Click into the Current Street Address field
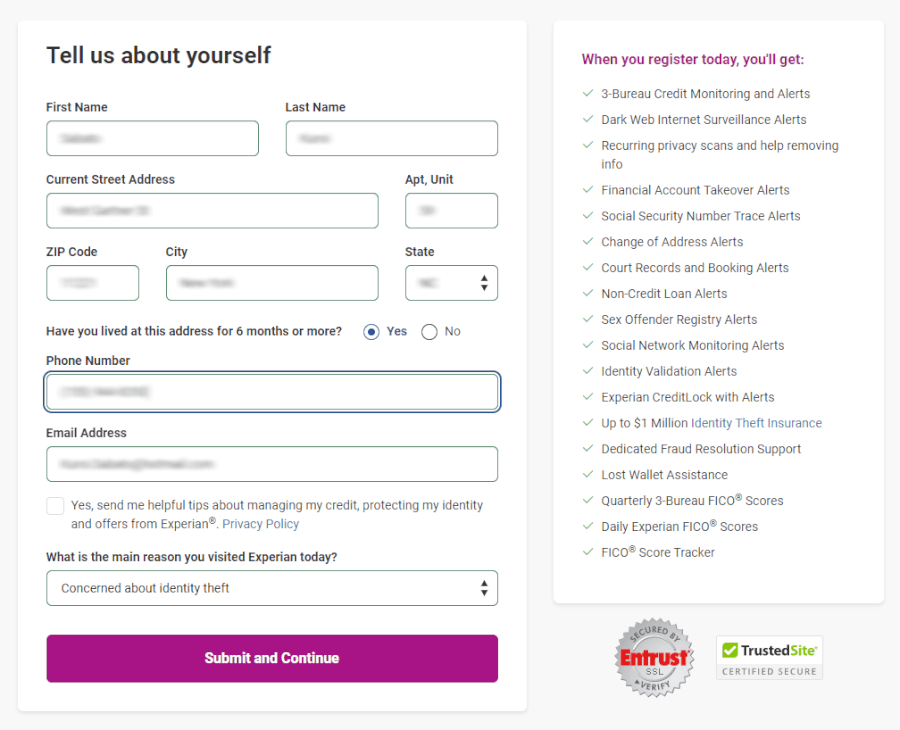This screenshot has width=900, height=730. pyautogui.click(x=212, y=211)
